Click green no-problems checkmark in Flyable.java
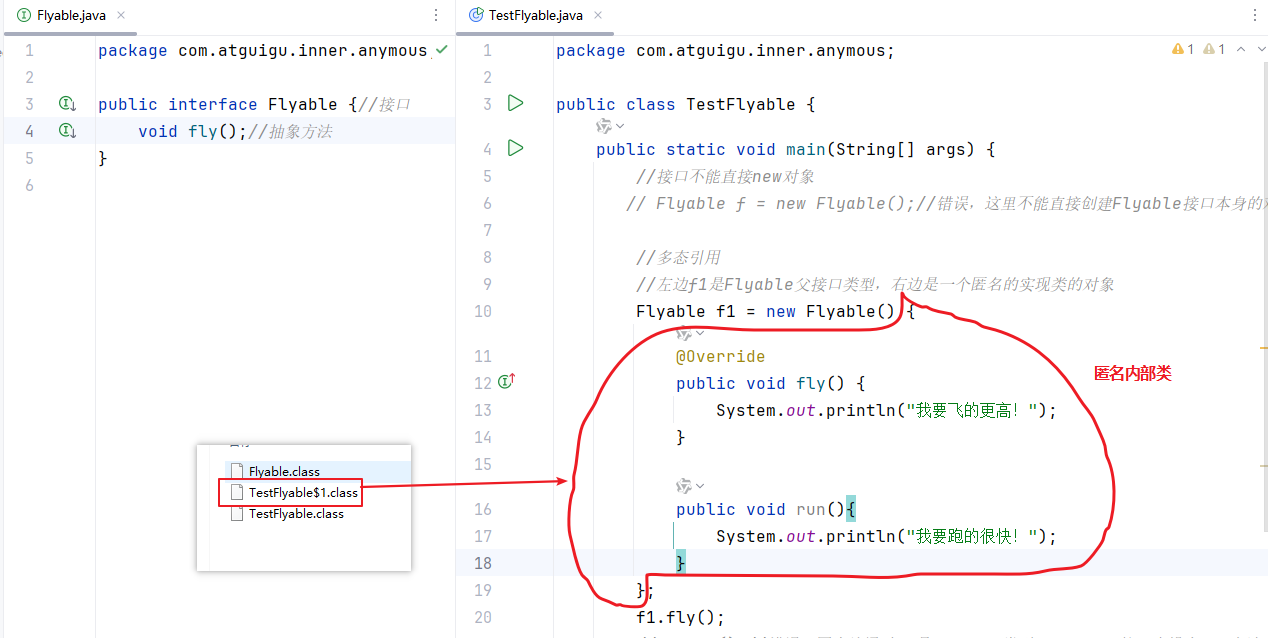Image resolution: width=1268 pixels, height=638 pixels. 442,49
